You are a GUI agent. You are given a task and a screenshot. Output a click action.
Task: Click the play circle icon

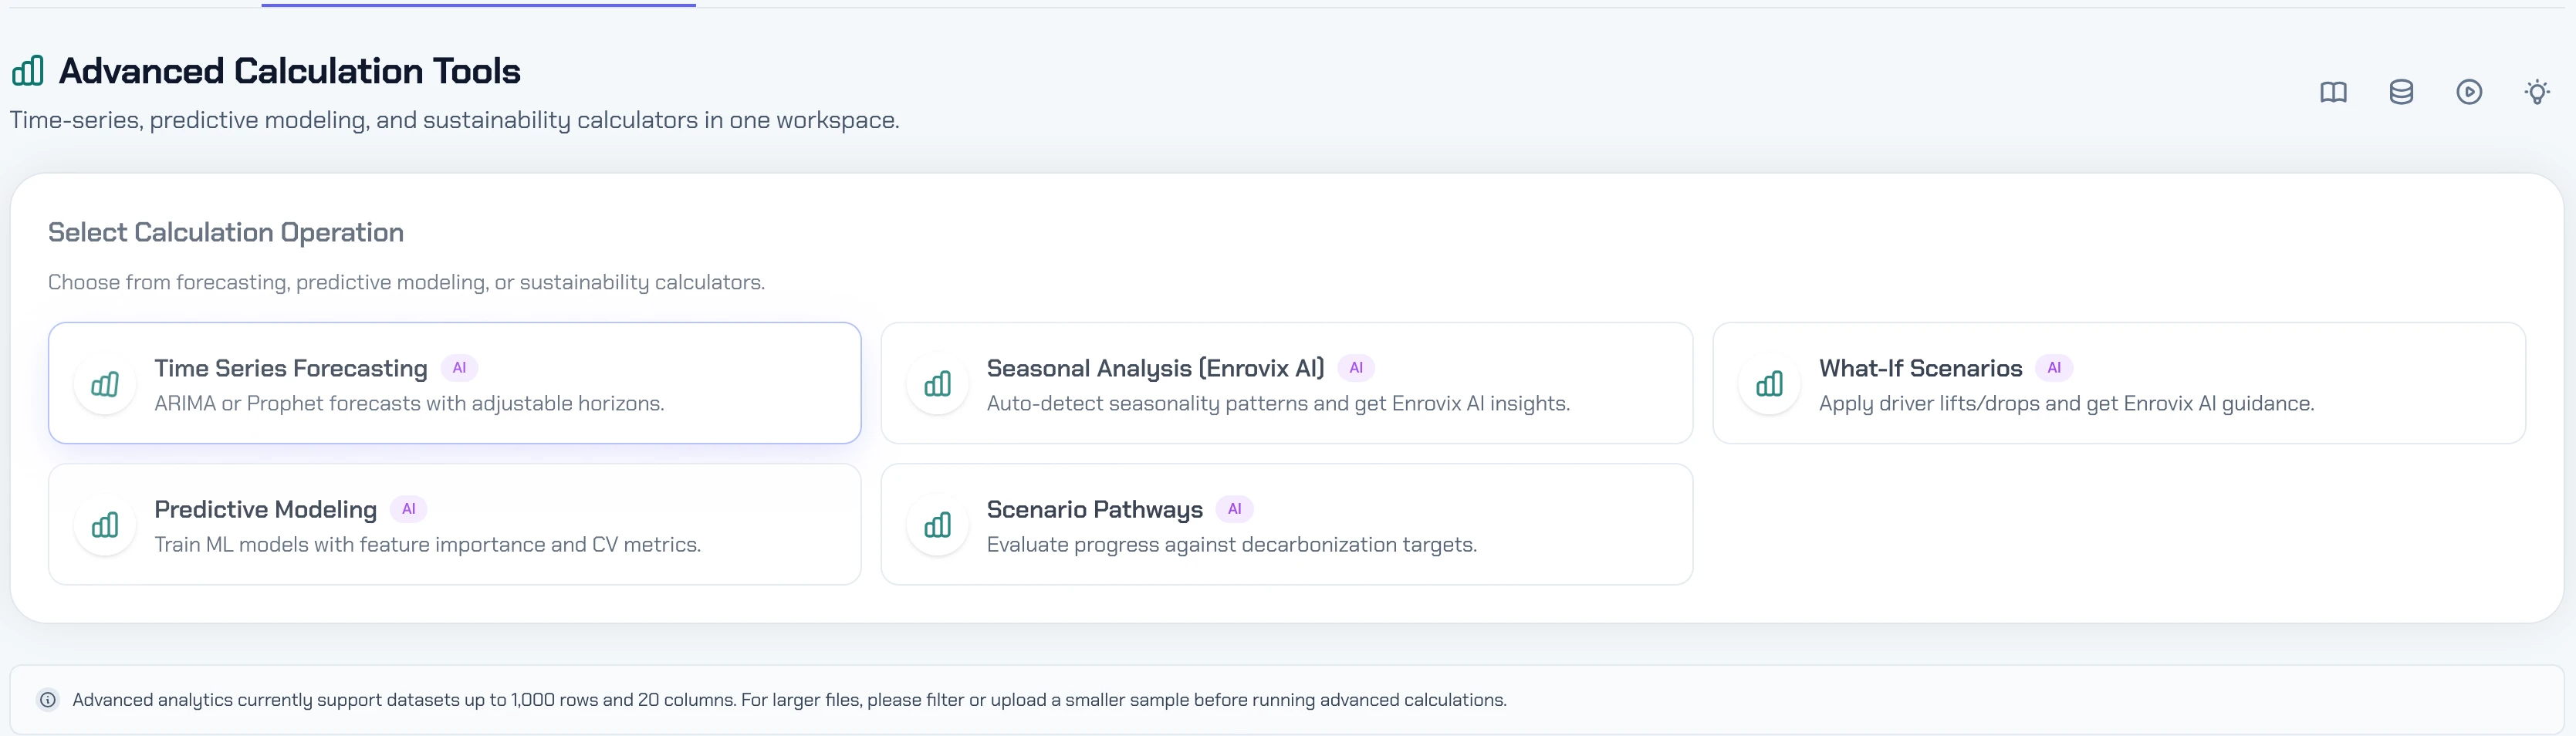point(2469,92)
